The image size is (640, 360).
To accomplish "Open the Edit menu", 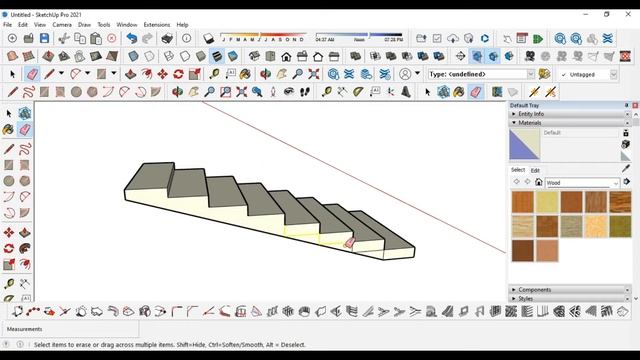I will [x=23, y=24].
